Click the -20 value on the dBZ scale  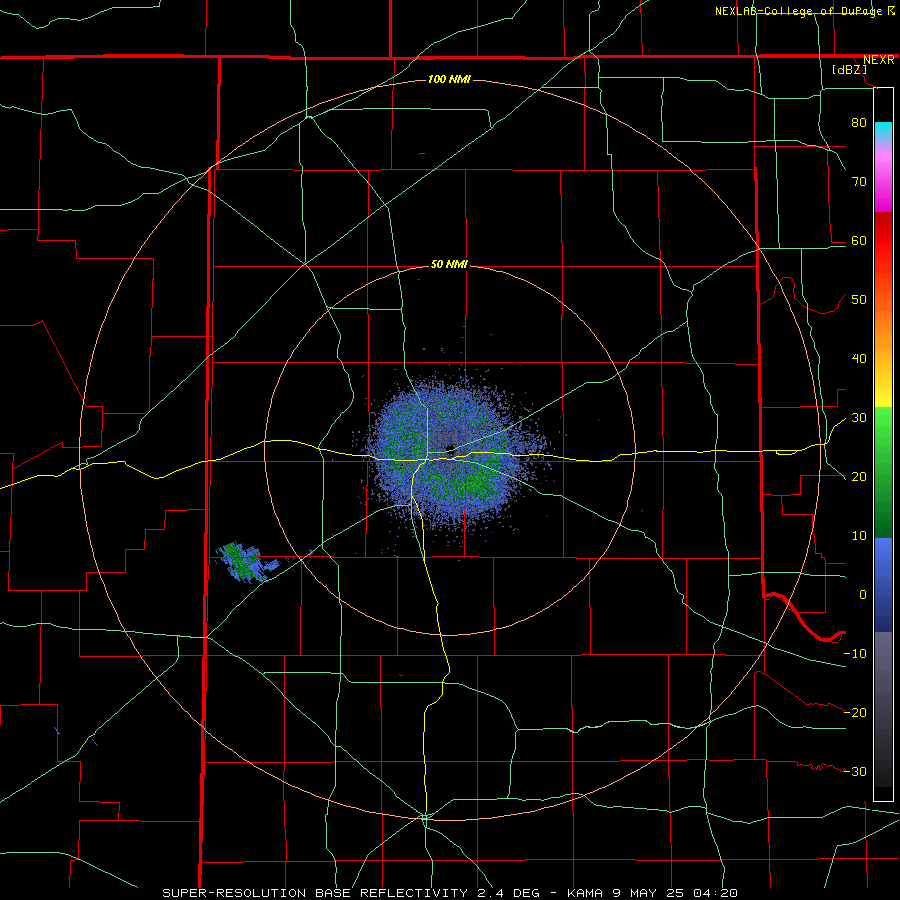[855, 712]
